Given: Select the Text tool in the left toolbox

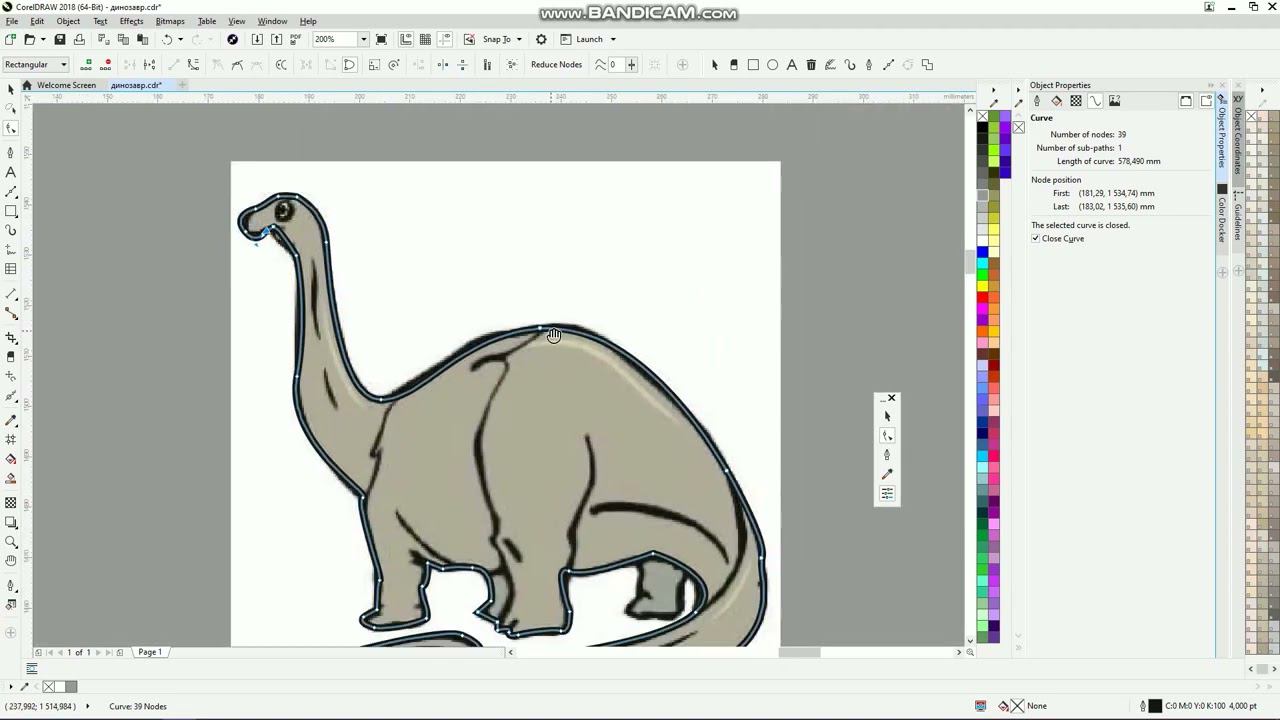Looking at the screenshot, I should (11, 172).
